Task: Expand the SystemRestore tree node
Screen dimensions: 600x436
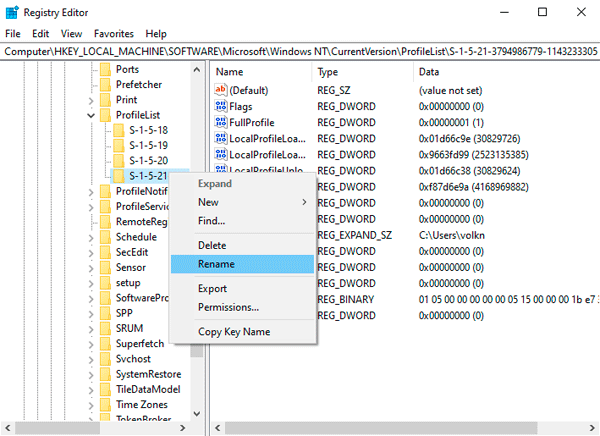Action: pyautogui.click(x=91, y=375)
